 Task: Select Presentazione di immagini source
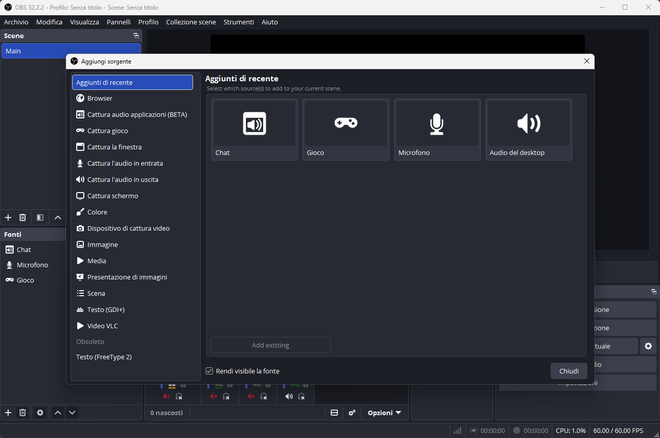coord(132,277)
